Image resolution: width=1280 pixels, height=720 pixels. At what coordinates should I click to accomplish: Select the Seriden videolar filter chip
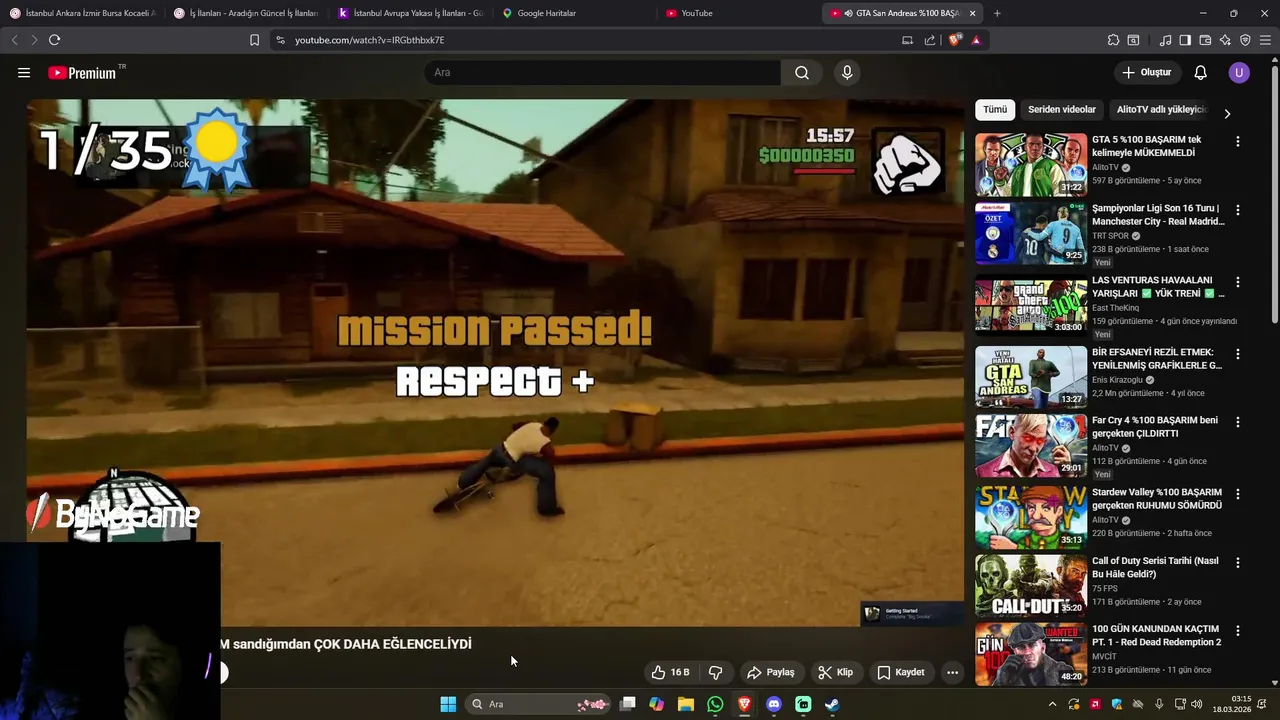click(1062, 110)
